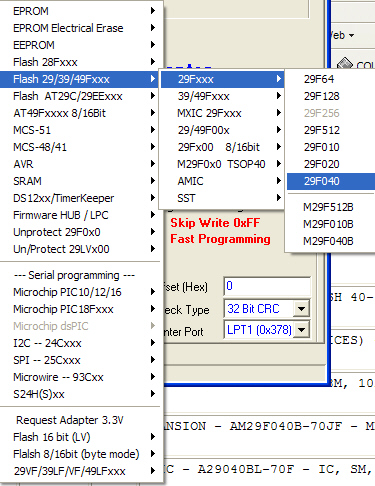Select the 29Fxxx submenu entry
The image size is (375, 486).
pyautogui.click(x=222, y=79)
